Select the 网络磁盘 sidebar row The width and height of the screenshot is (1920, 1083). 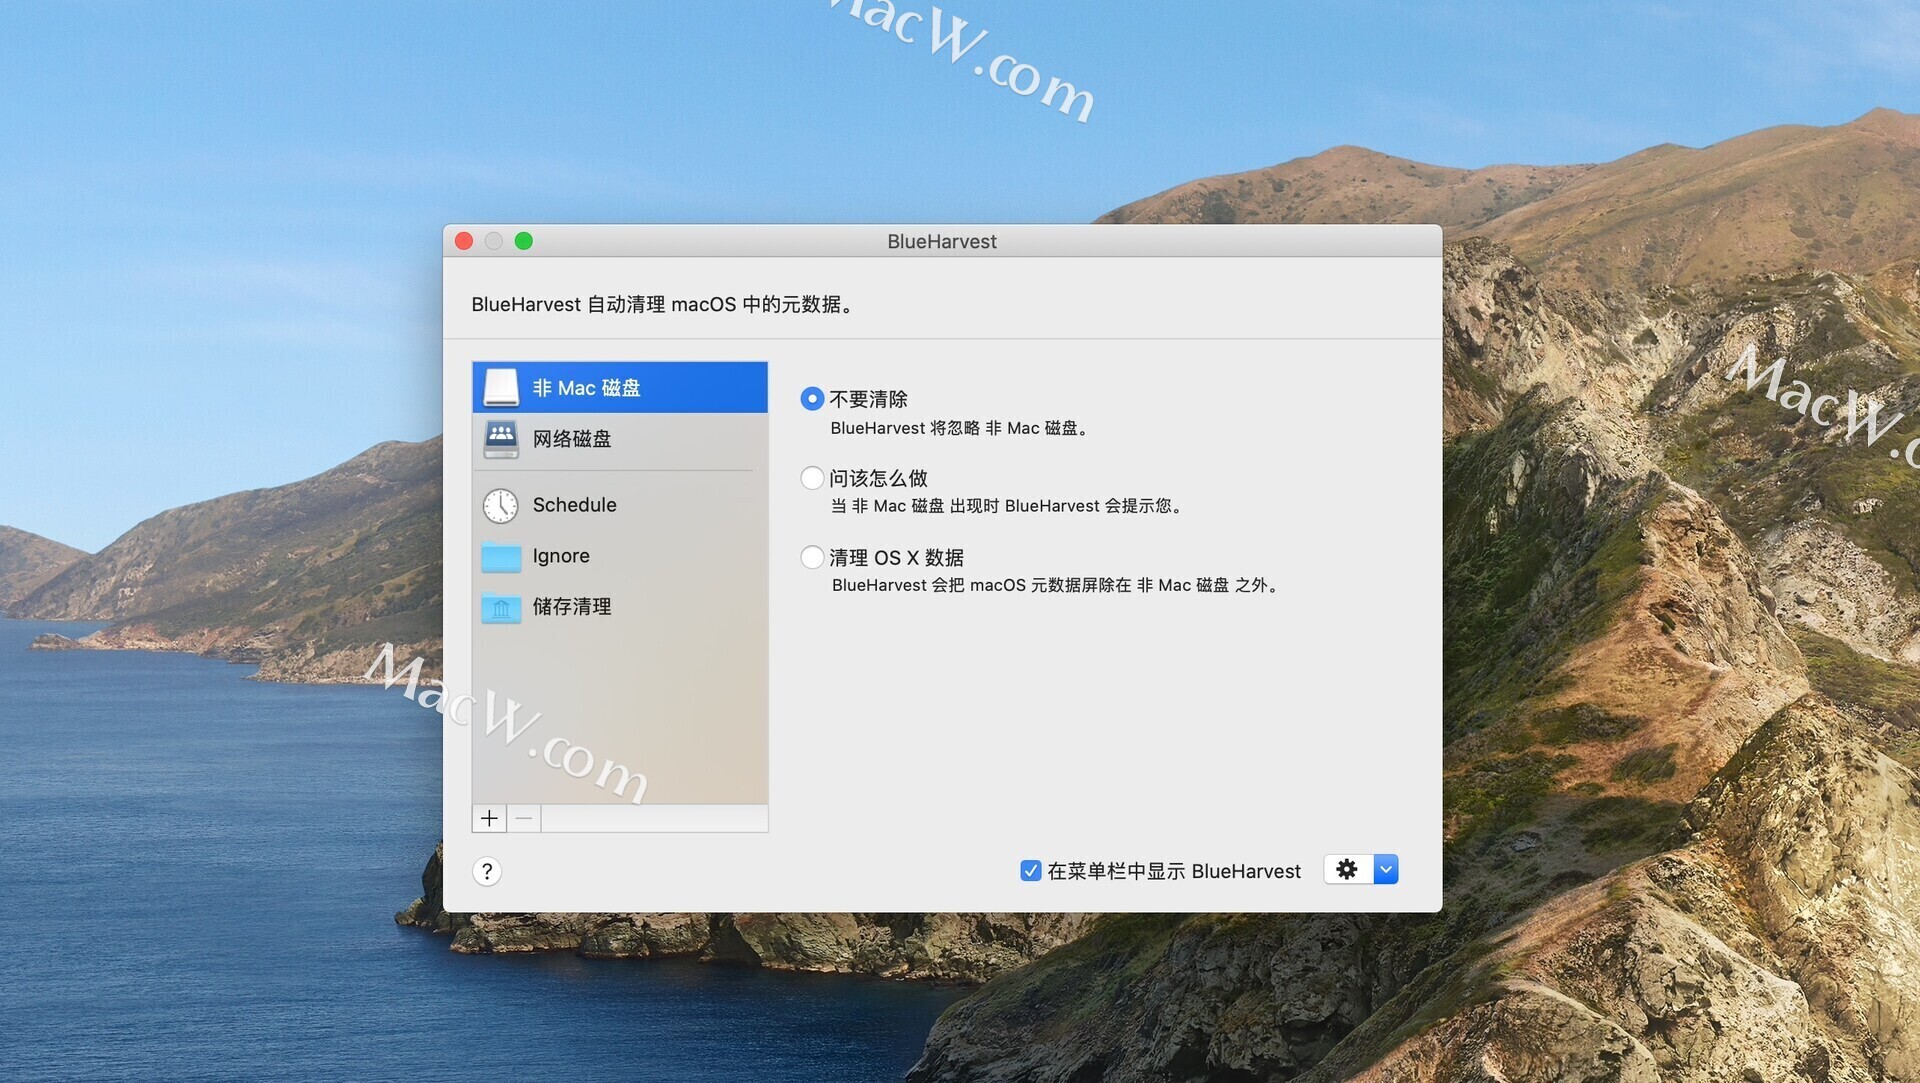[x=620, y=438]
